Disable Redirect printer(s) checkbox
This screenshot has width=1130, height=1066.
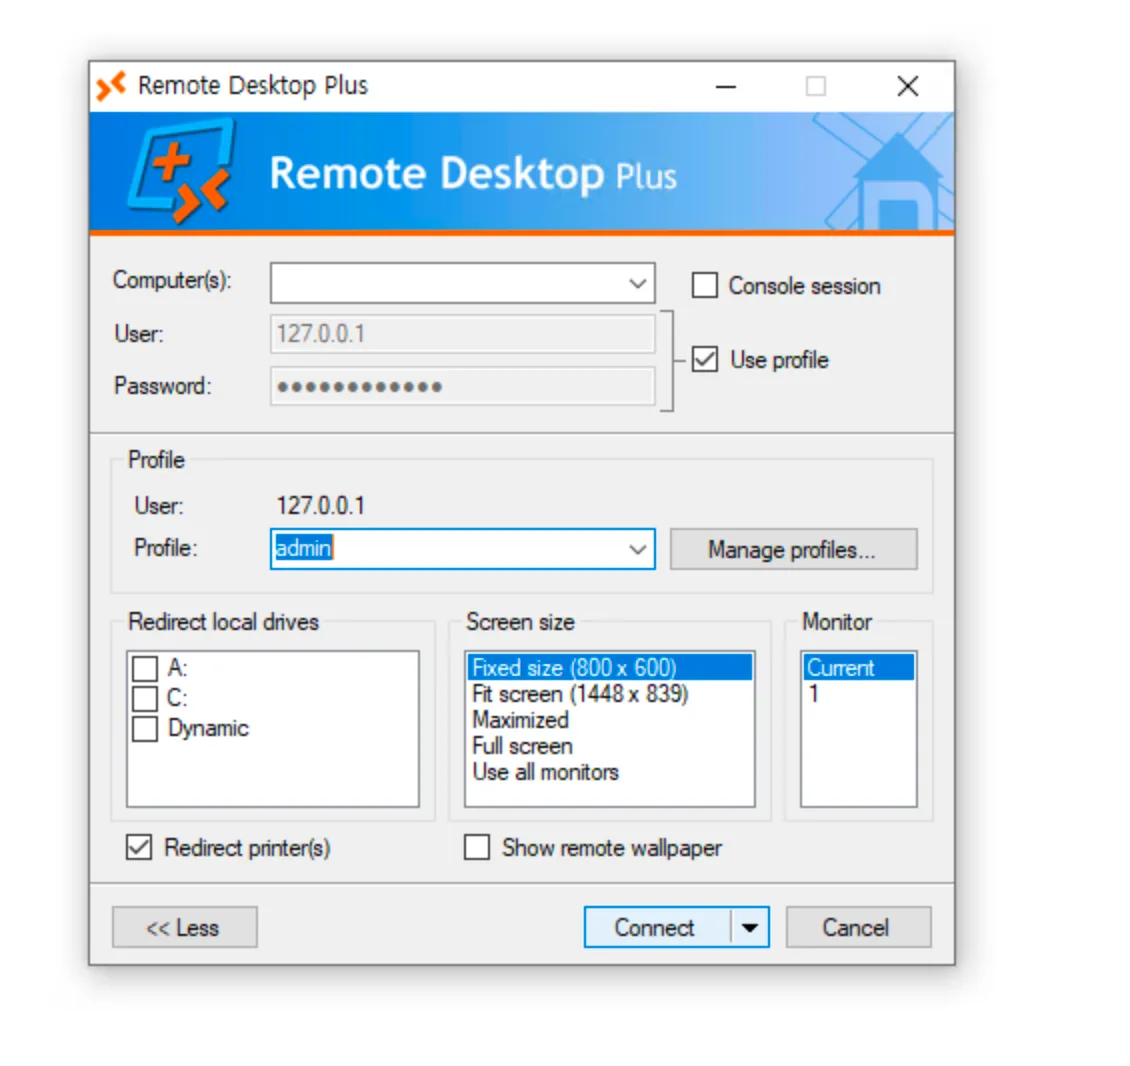[139, 847]
